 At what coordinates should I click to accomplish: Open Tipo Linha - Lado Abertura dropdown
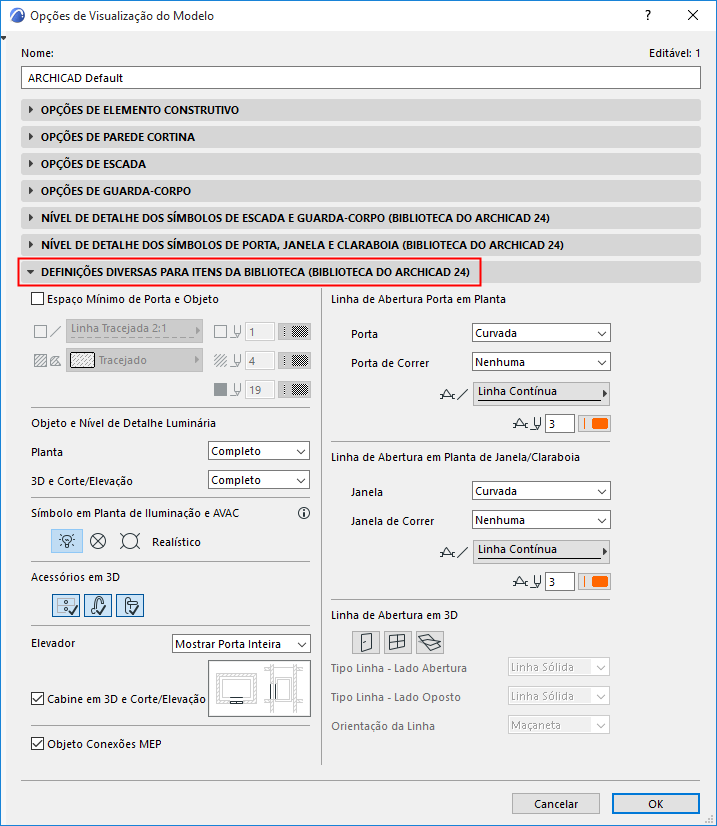pos(558,667)
